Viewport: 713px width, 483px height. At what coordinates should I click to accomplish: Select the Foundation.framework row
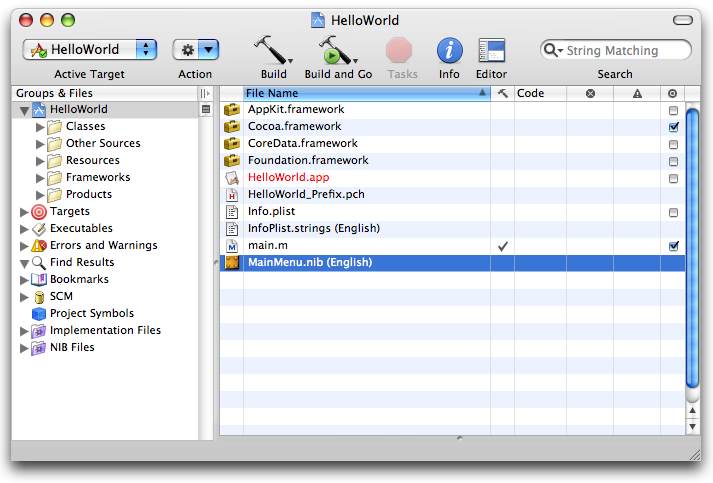(452, 161)
